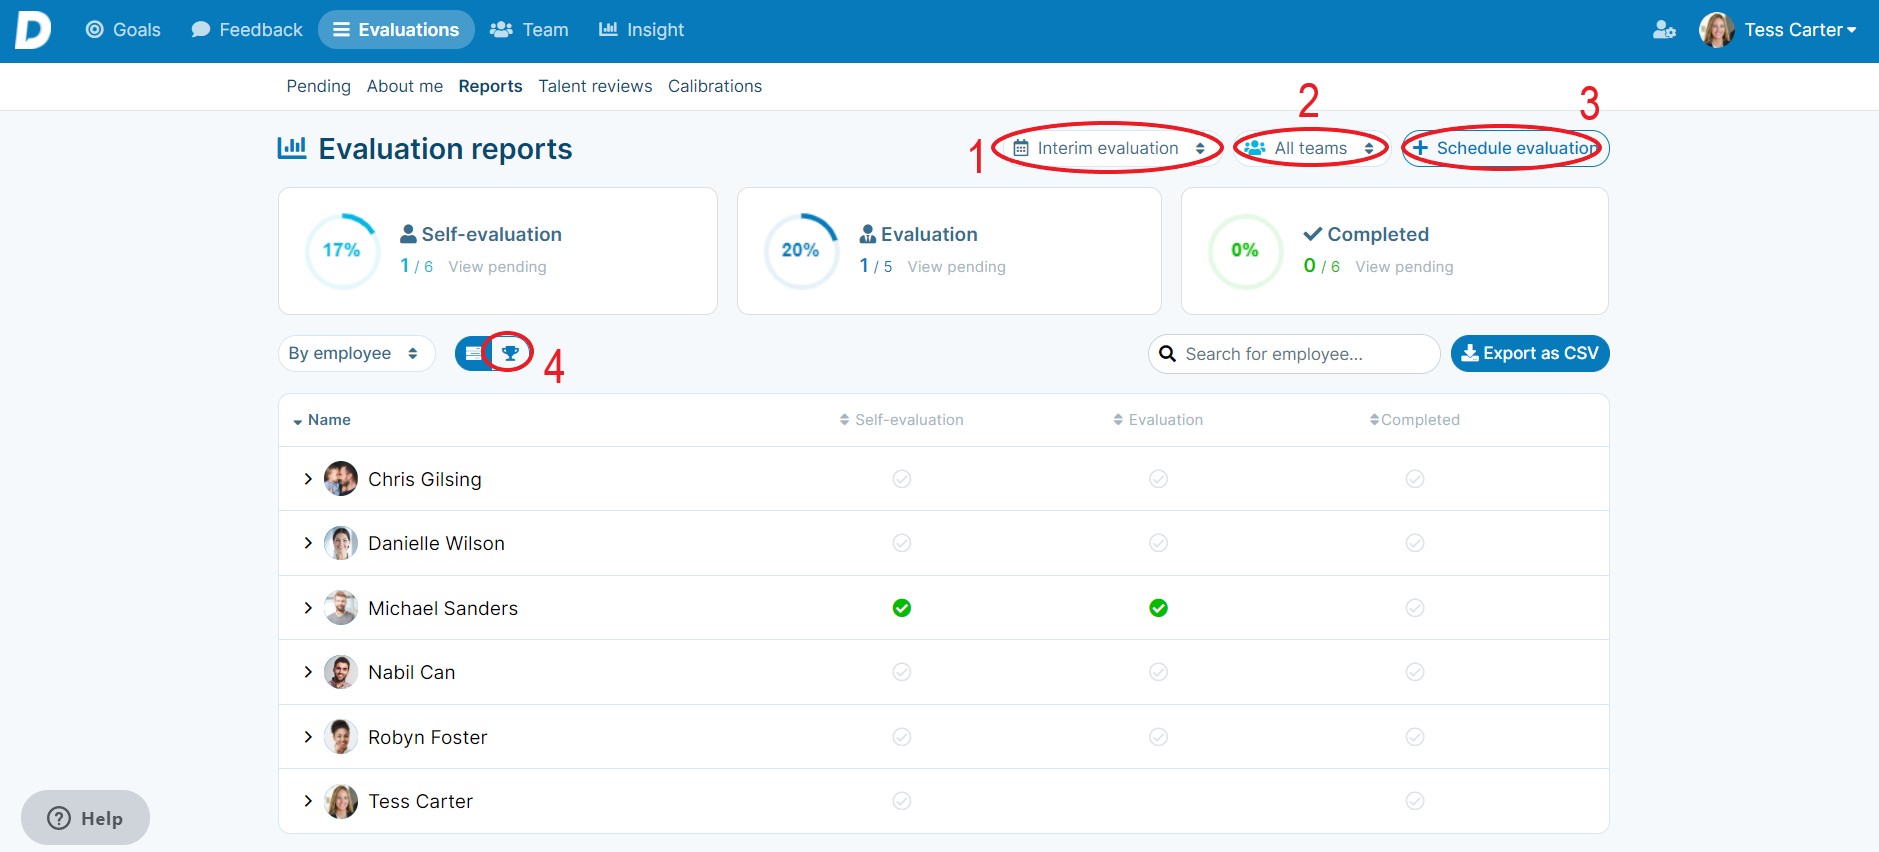
Task: Click Michael Sanders' green evaluation checkmark
Action: [1158, 608]
